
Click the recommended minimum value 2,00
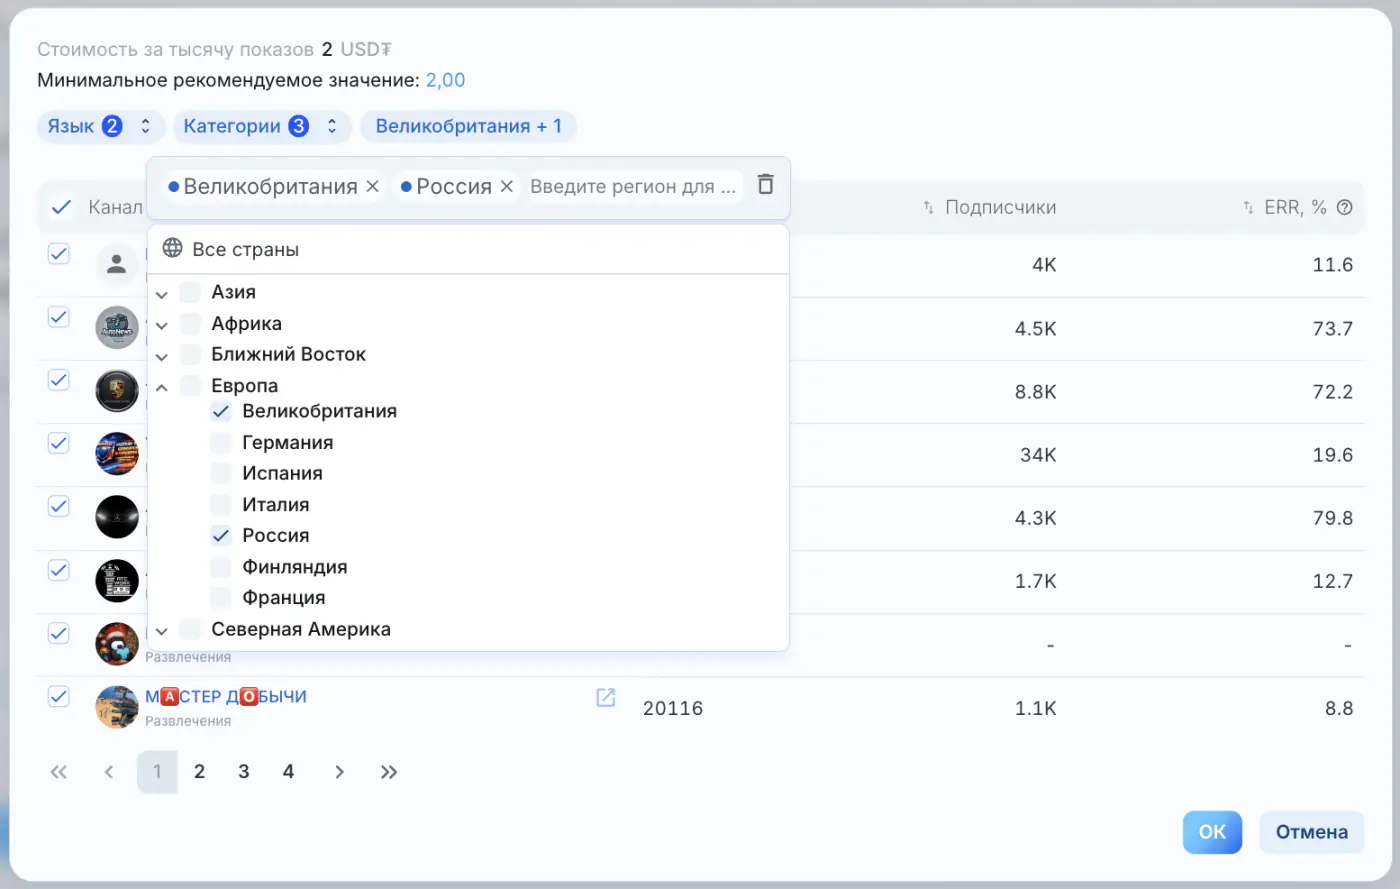click(x=446, y=80)
